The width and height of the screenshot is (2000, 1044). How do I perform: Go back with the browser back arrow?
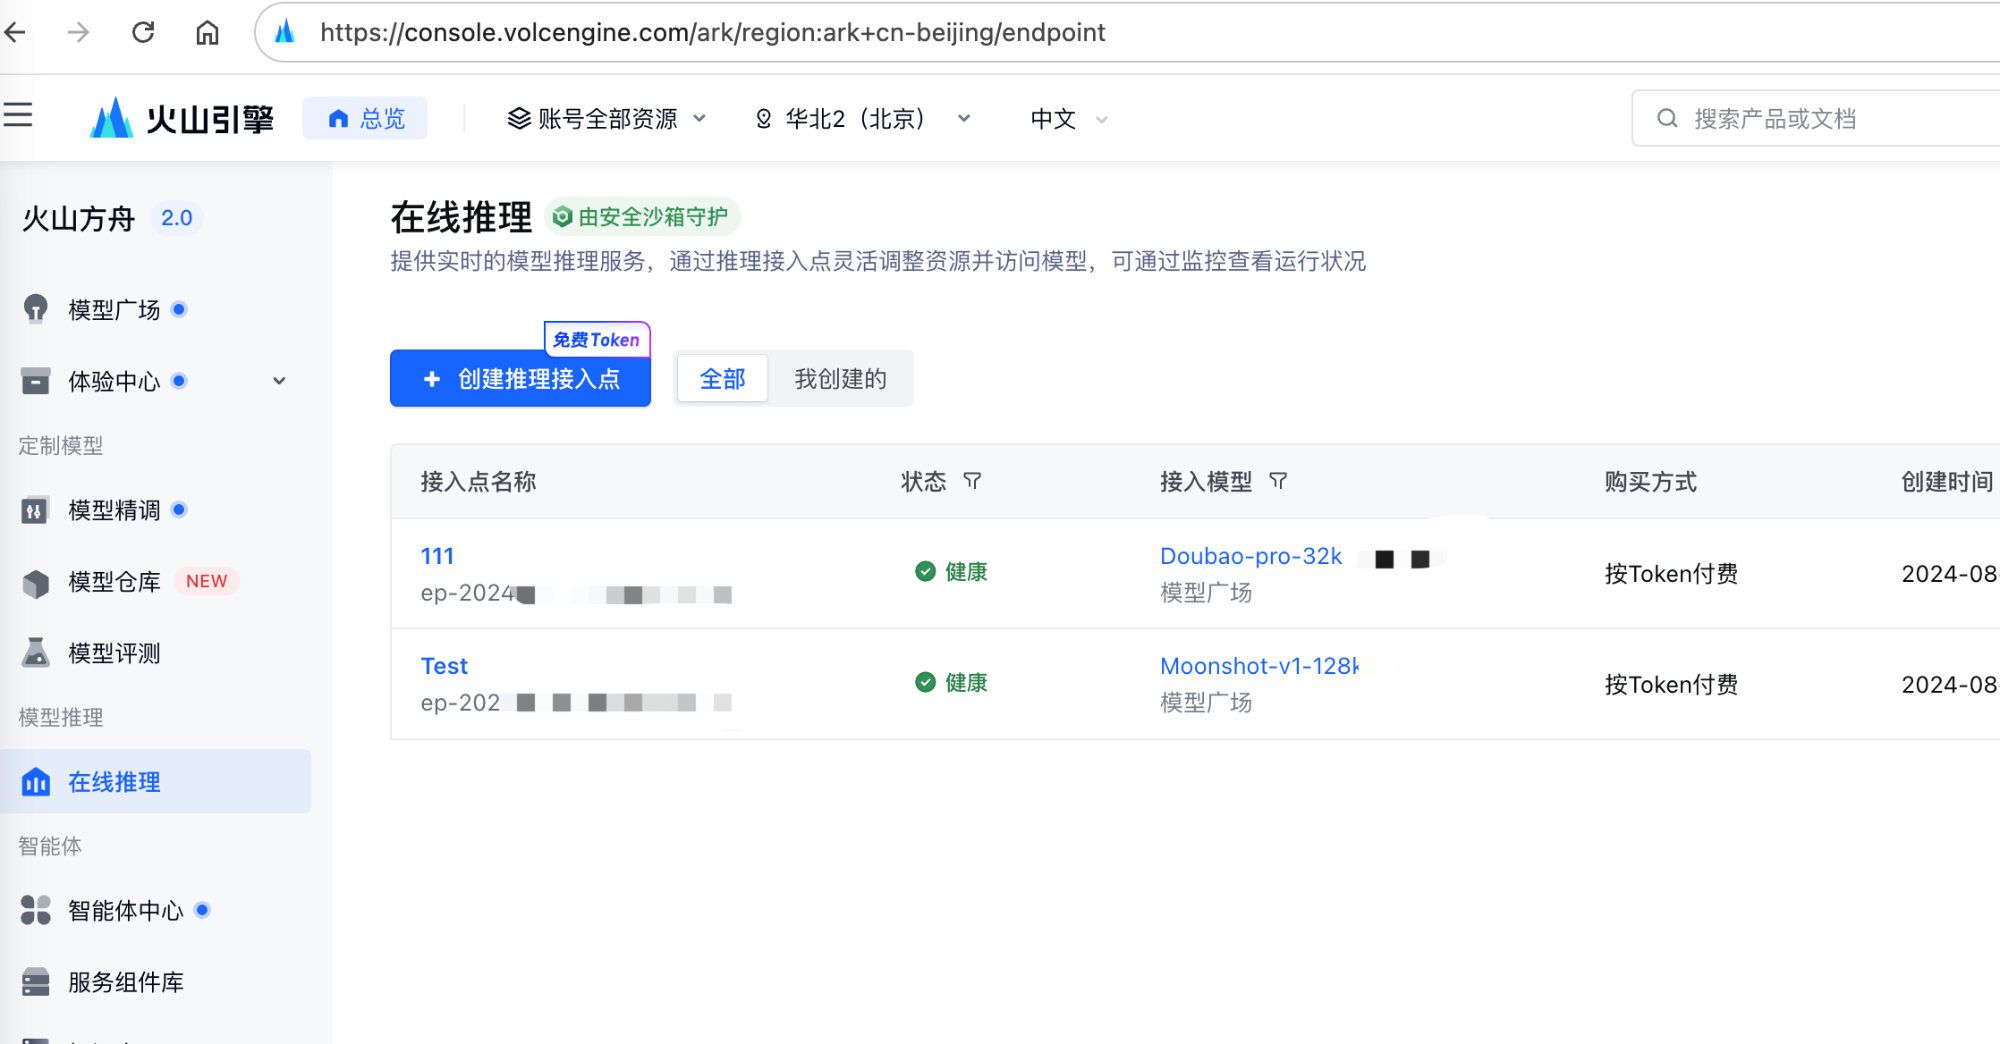tap(16, 32)
